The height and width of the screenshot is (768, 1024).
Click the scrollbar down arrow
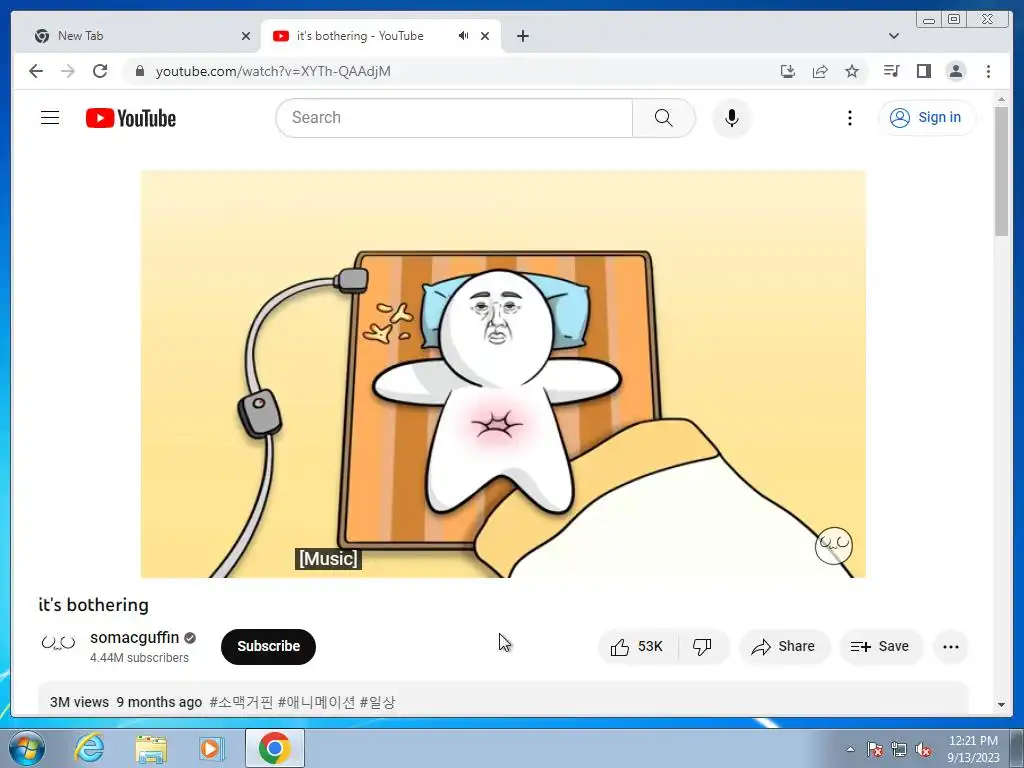point(1001,705)
